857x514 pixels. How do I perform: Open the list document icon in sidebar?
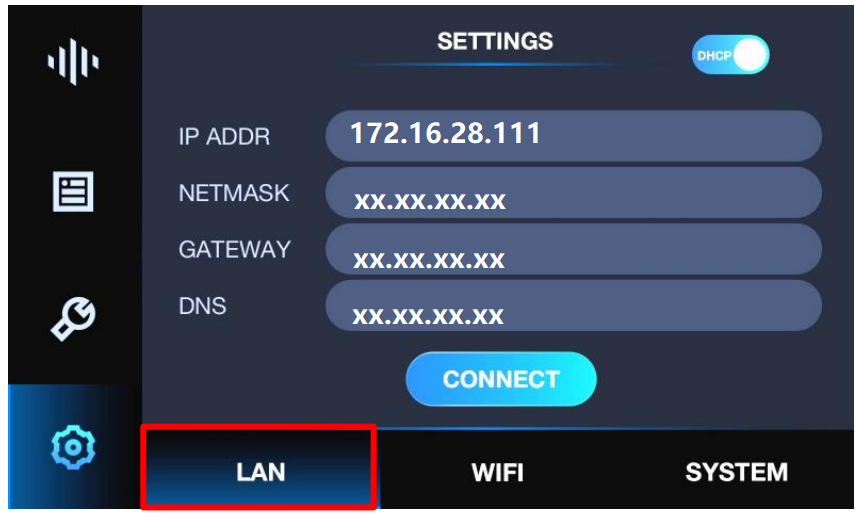pos(73,191)
